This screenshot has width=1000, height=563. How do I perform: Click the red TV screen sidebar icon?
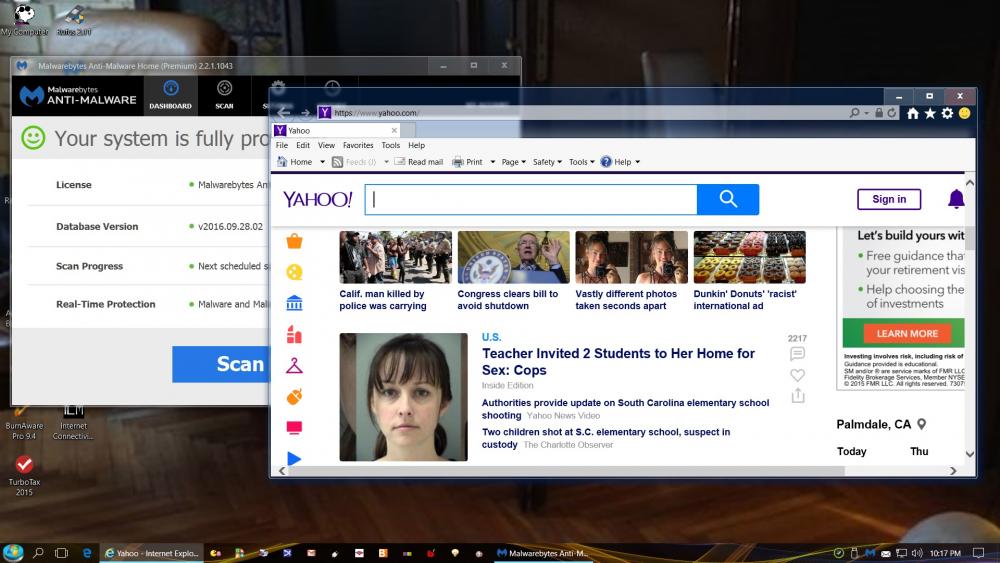(x=294, y=427)
